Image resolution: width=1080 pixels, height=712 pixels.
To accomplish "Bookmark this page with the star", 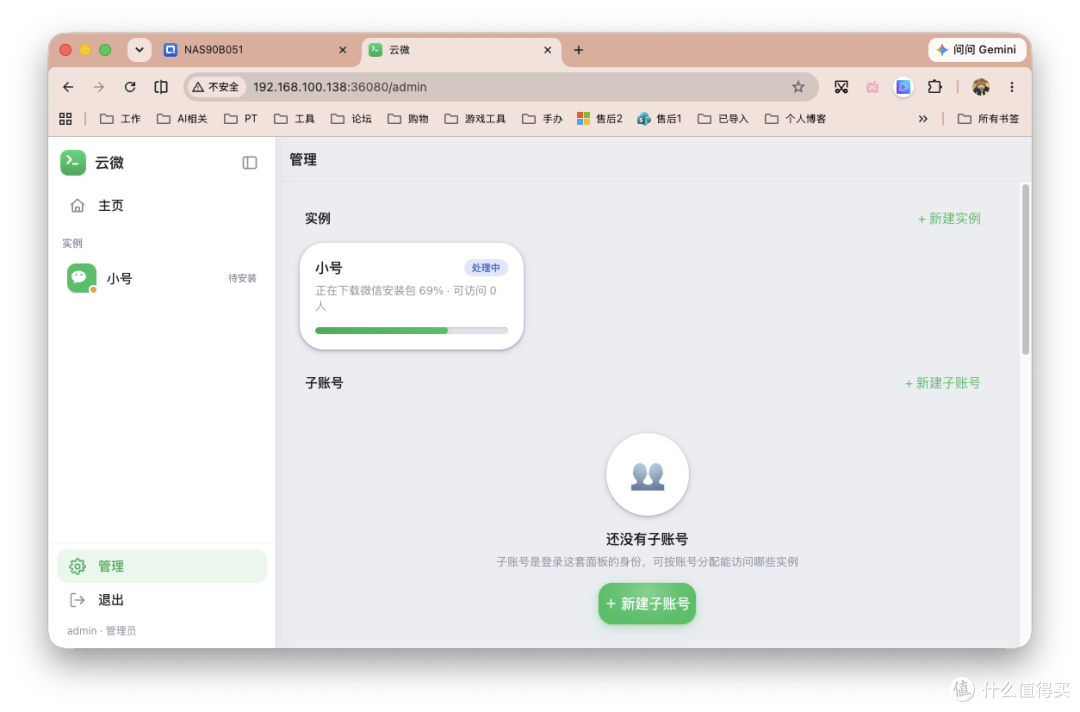I will (x=798, y=87).
